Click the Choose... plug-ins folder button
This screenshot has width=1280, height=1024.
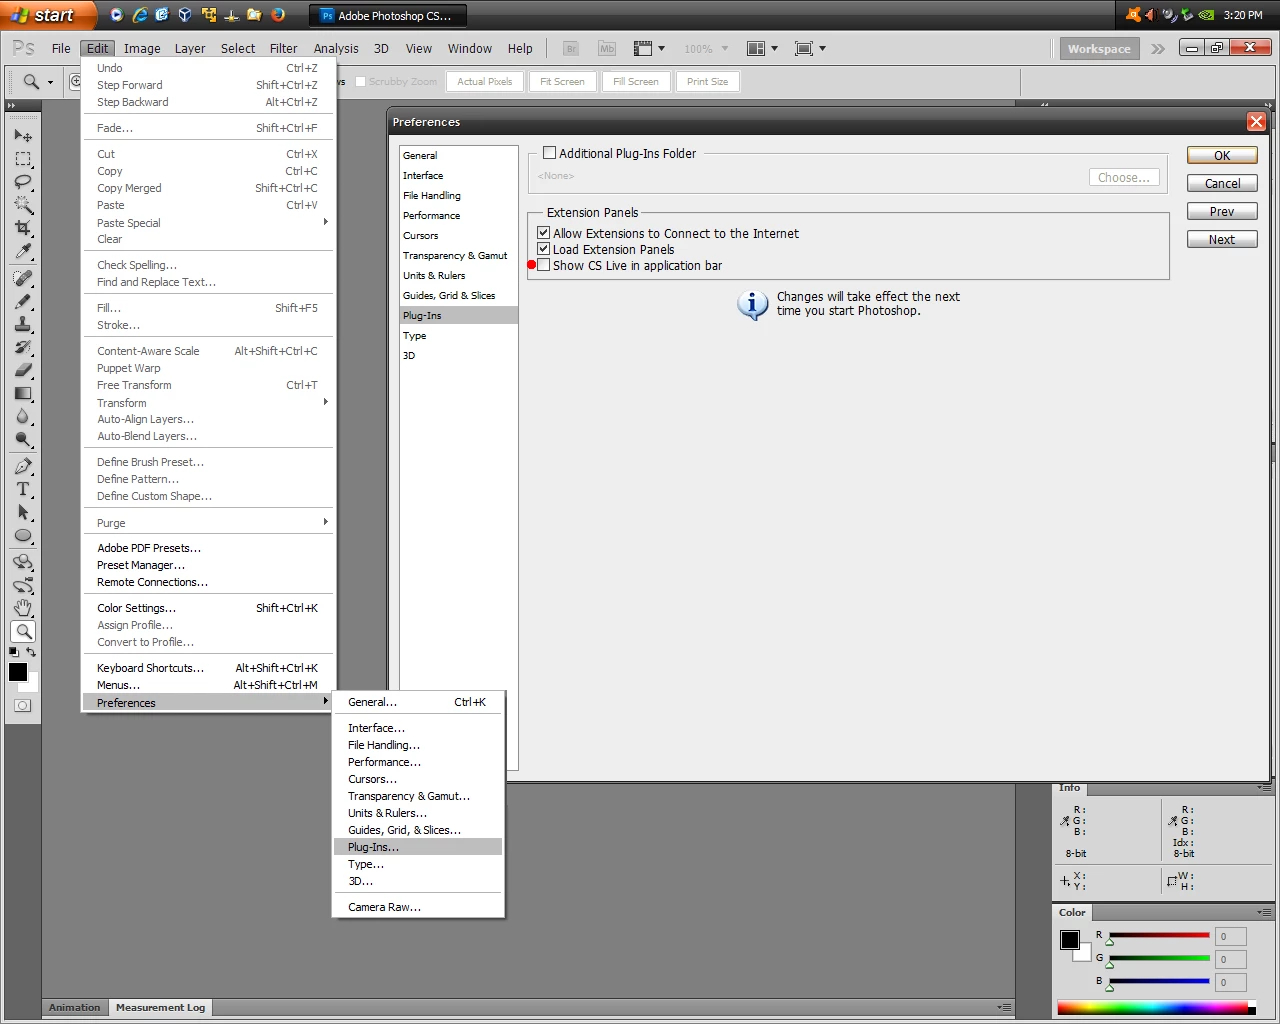pos(1124,177)
